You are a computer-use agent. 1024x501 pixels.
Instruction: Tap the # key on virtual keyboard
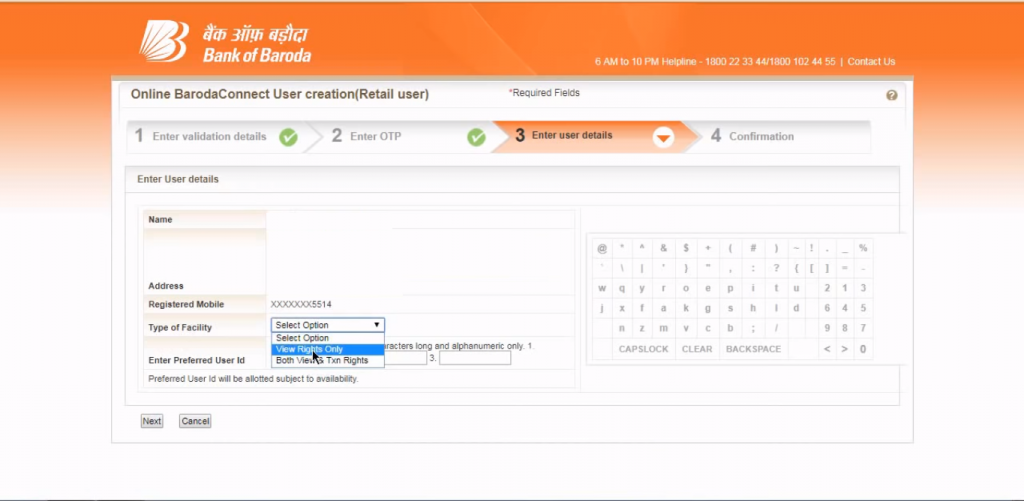click(x=753, y=248)
